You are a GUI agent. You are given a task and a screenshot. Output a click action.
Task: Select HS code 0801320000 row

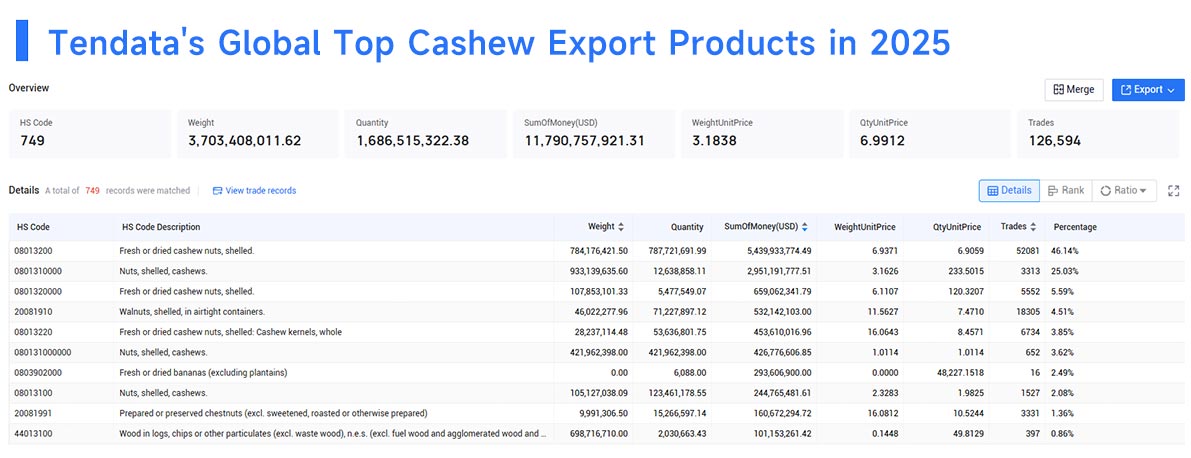pyautogui.click(x=596, y=292)
